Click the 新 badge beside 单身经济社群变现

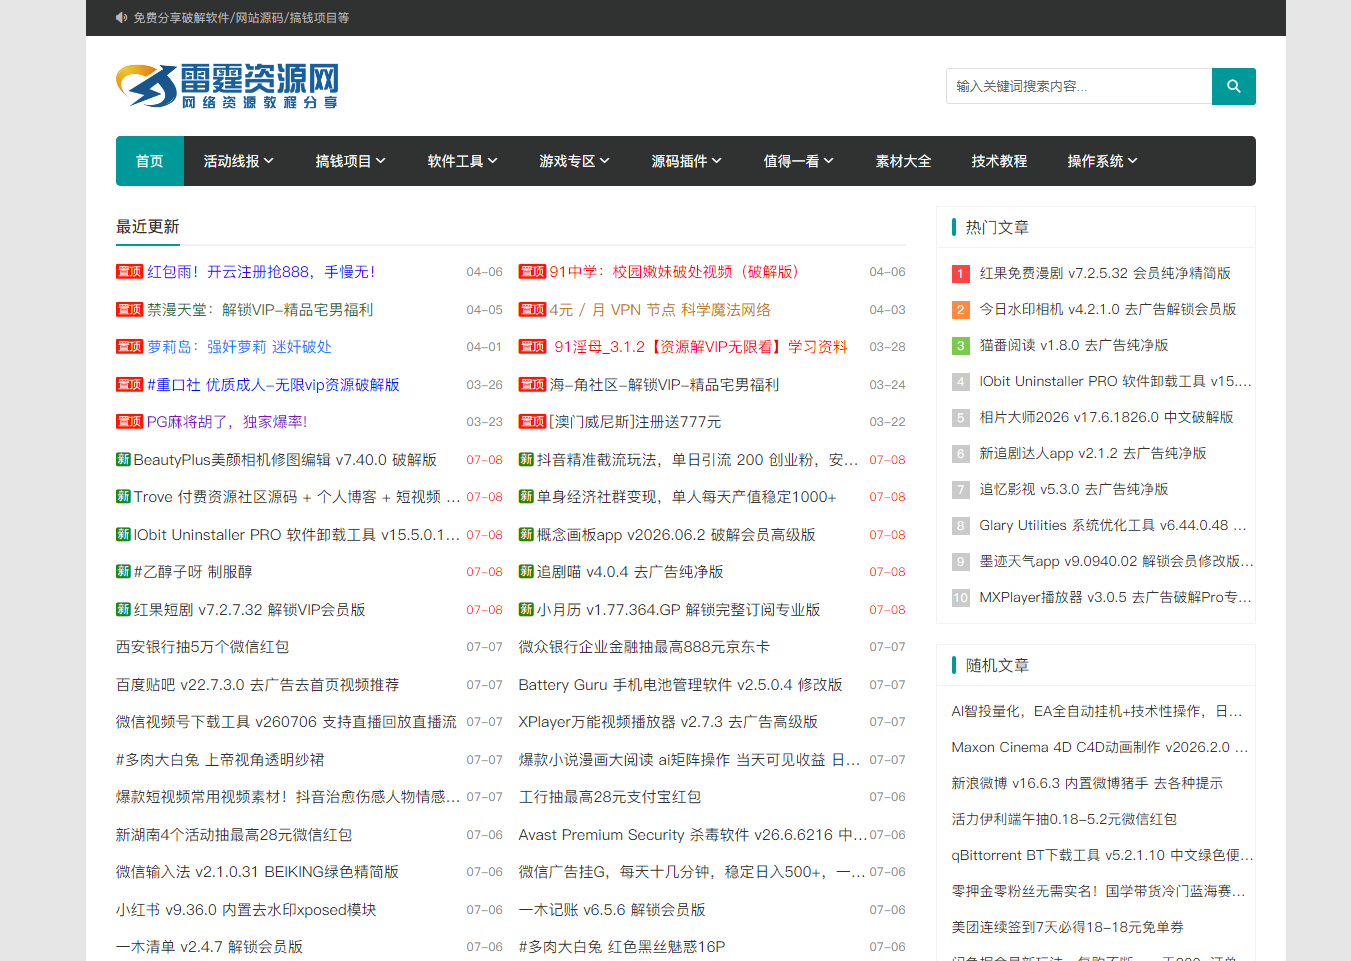pos(526,497)
